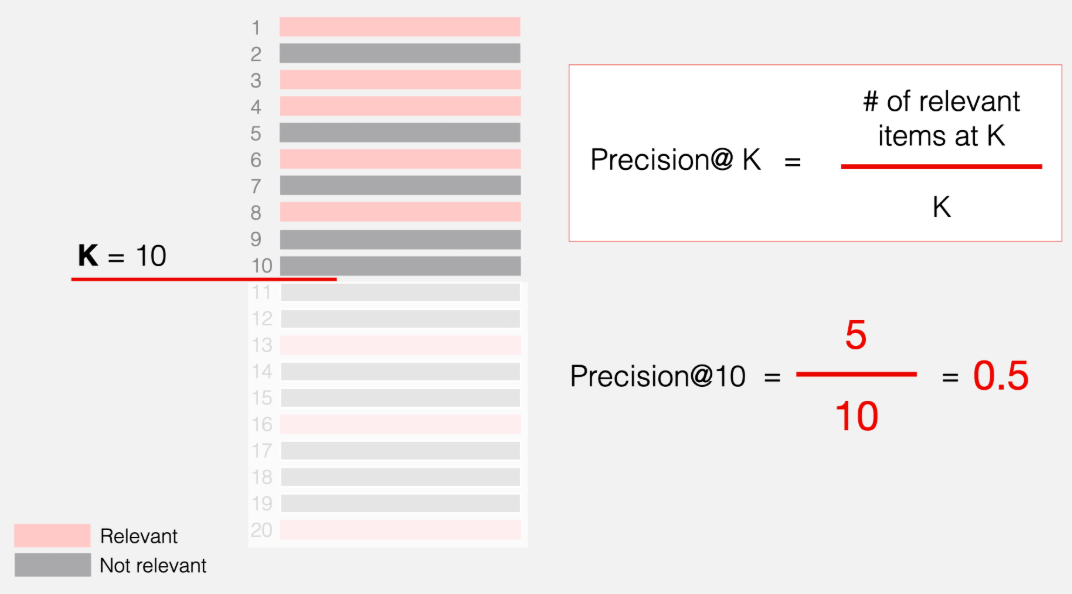
Task: Click the "Not relevant" legend text
Action: pyautogui.click(x=153, y=566)
